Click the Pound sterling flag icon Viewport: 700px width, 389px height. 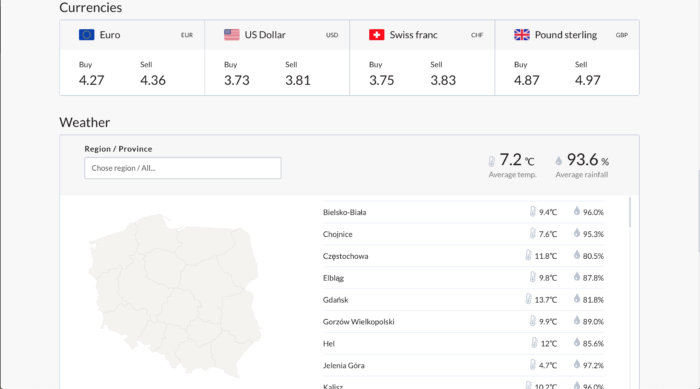[x=522, y=35]
